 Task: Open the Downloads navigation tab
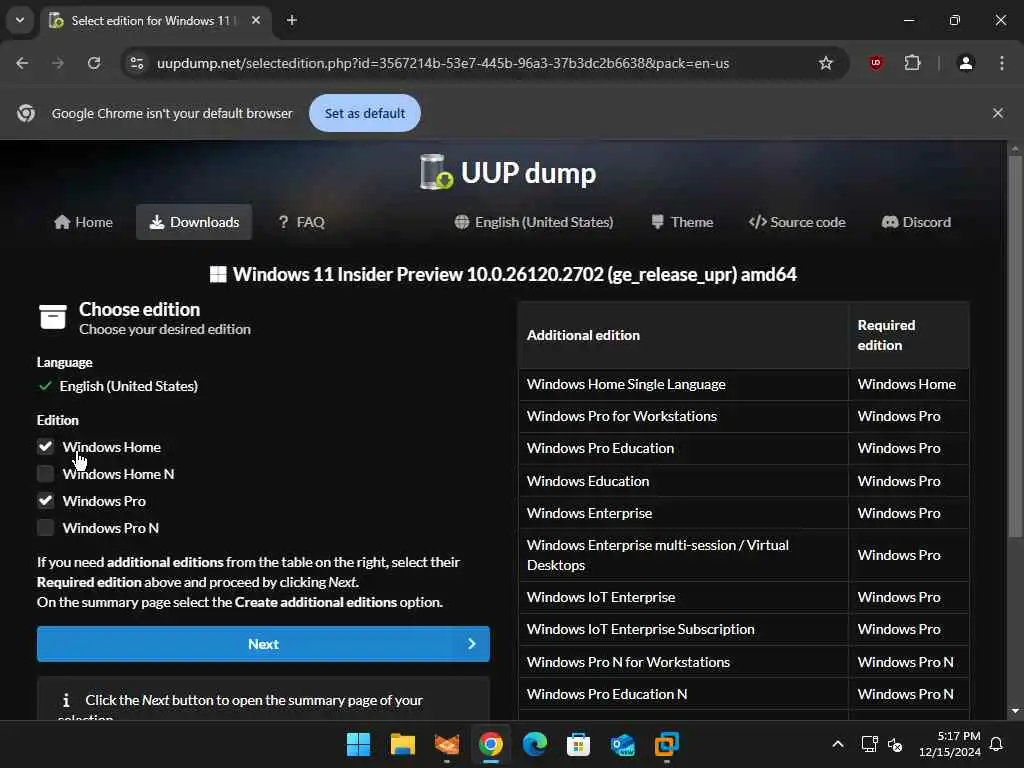click(x=194, y=222)
